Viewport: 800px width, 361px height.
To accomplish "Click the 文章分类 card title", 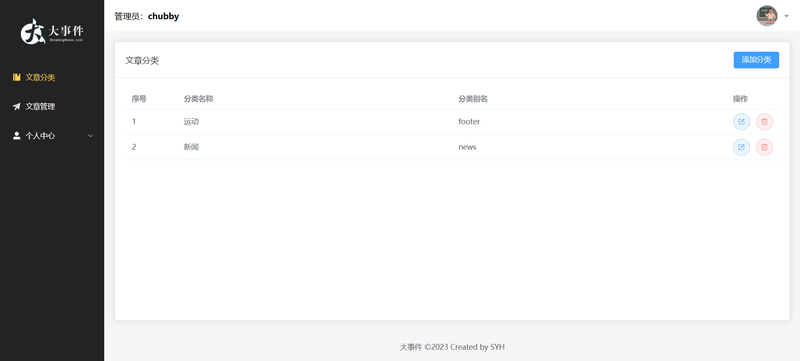I will pos(142,61).
